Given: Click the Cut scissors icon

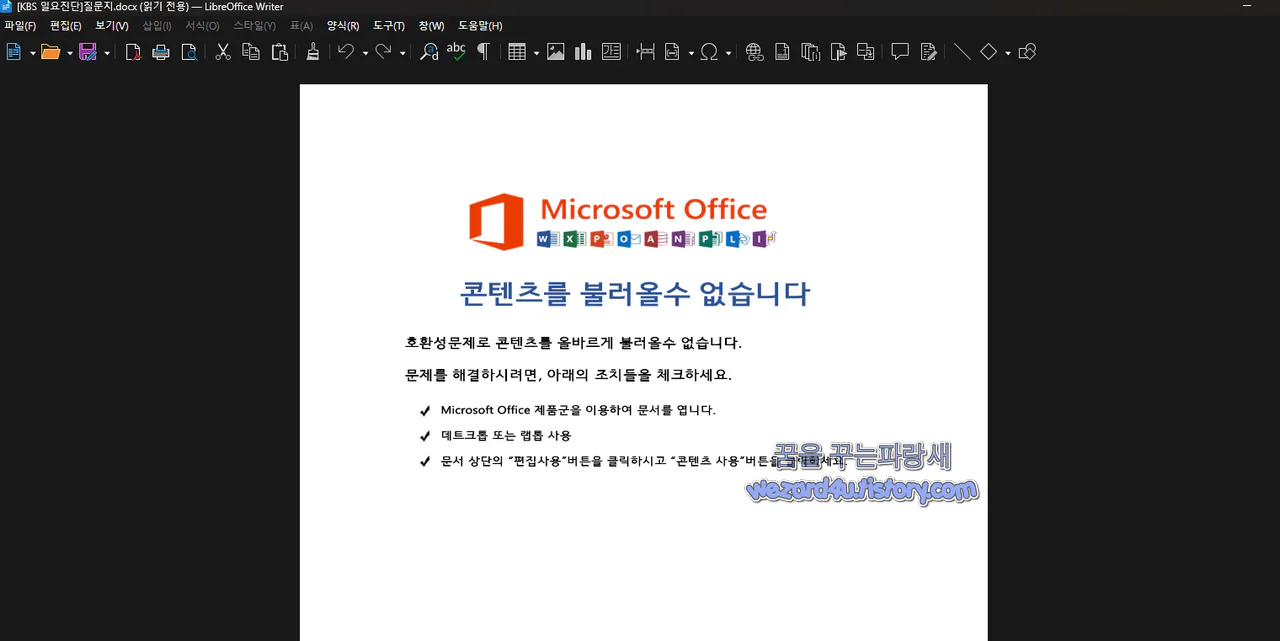Looking at the screenshot, I should pyautogui.click(x=223, y=52).
